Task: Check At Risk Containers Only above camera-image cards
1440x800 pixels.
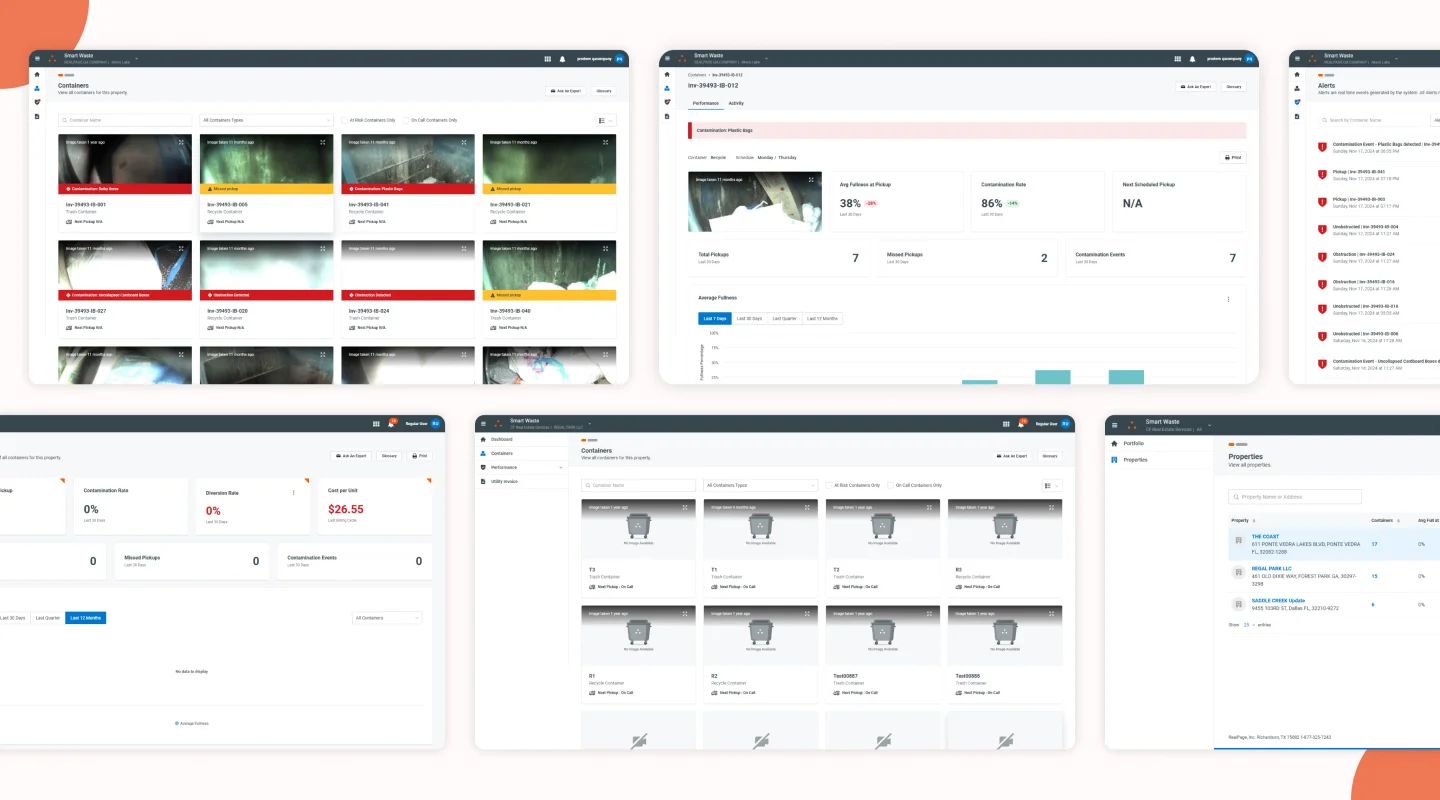Action: [x=345, y=120]
